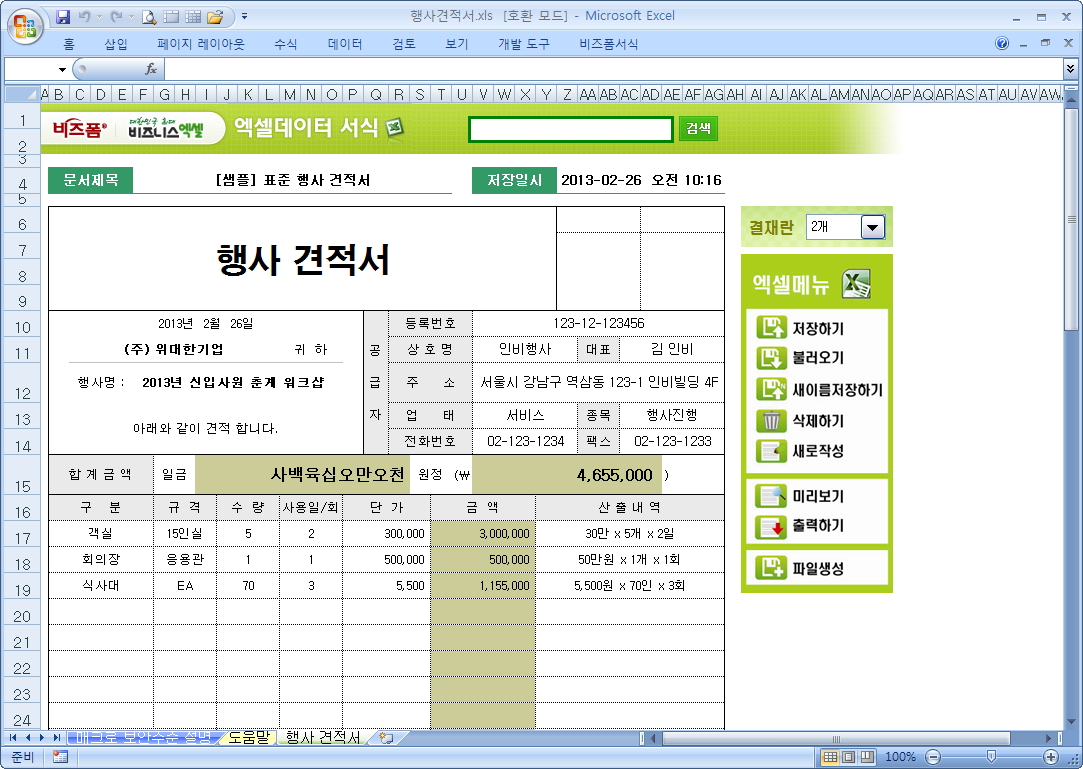The image size is (1083, 769).
Task: Select the total amount cell 4,655,000
Action: coord(566,475)
